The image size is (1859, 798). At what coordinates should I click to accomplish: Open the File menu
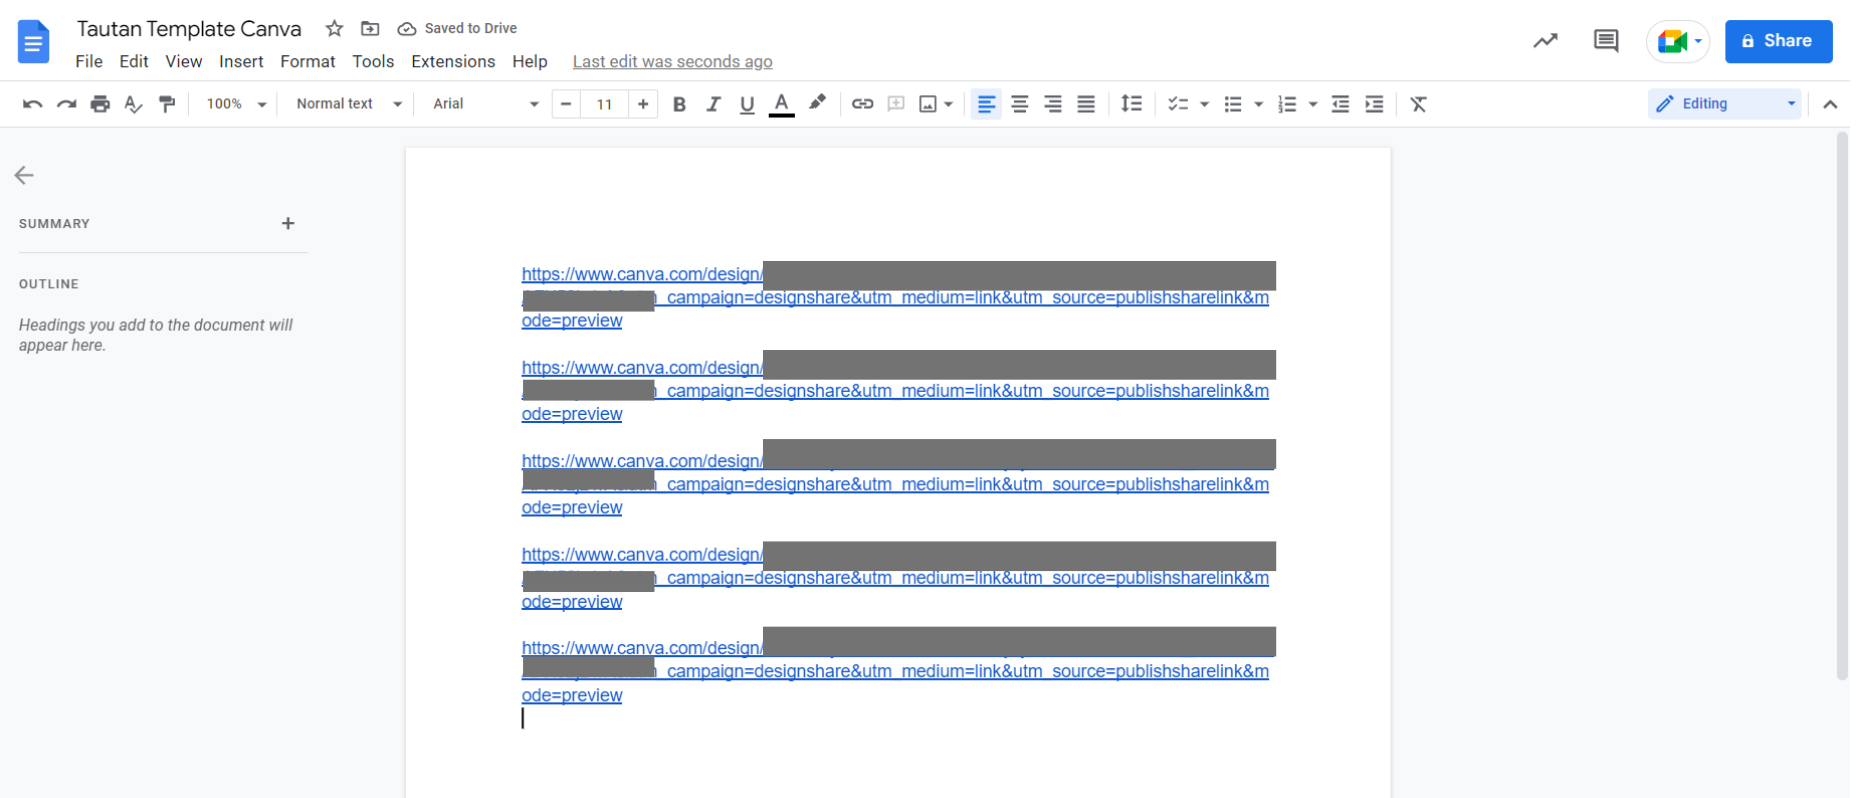89,62
